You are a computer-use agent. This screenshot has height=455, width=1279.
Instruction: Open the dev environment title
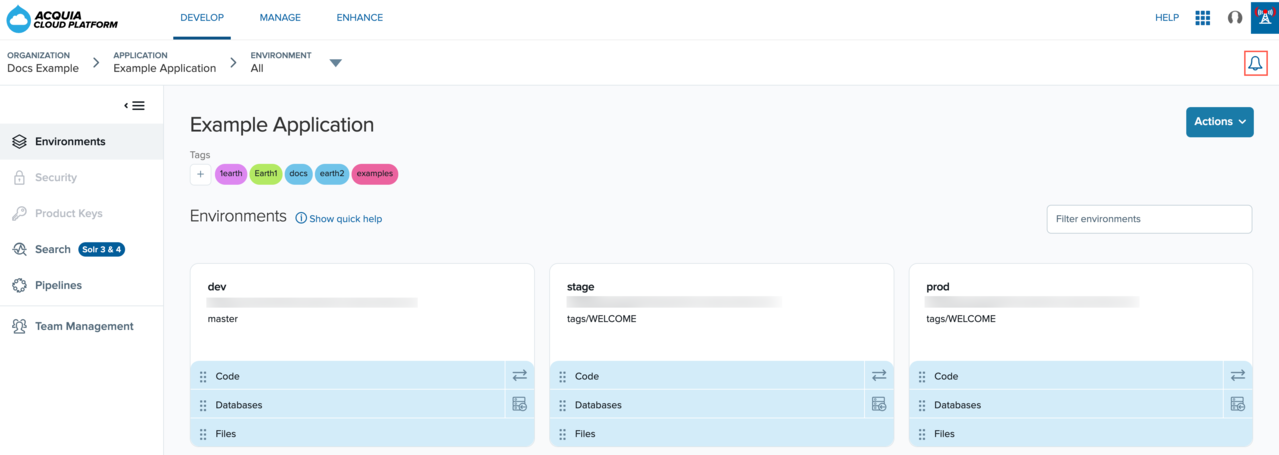(x=217, y=287)
